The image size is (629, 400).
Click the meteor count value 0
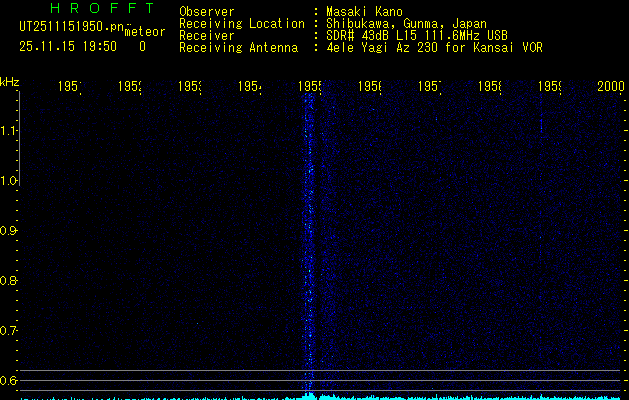142,47
